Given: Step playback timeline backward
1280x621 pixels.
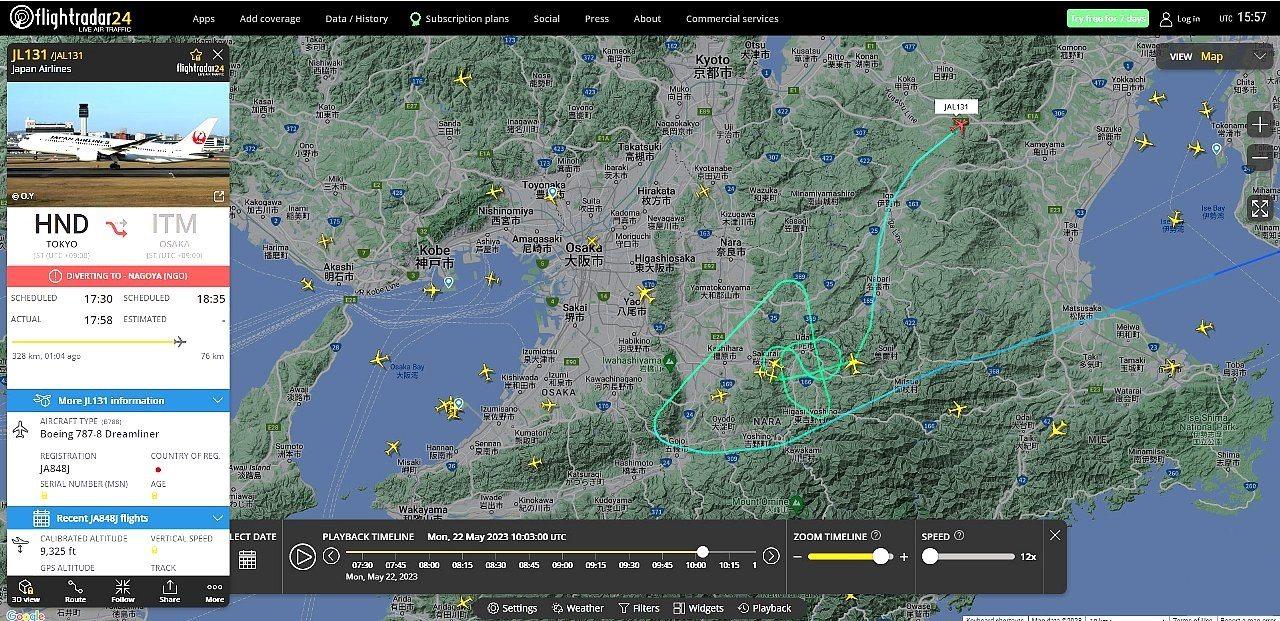Looking at the screenshot, I should click(331, 556).
